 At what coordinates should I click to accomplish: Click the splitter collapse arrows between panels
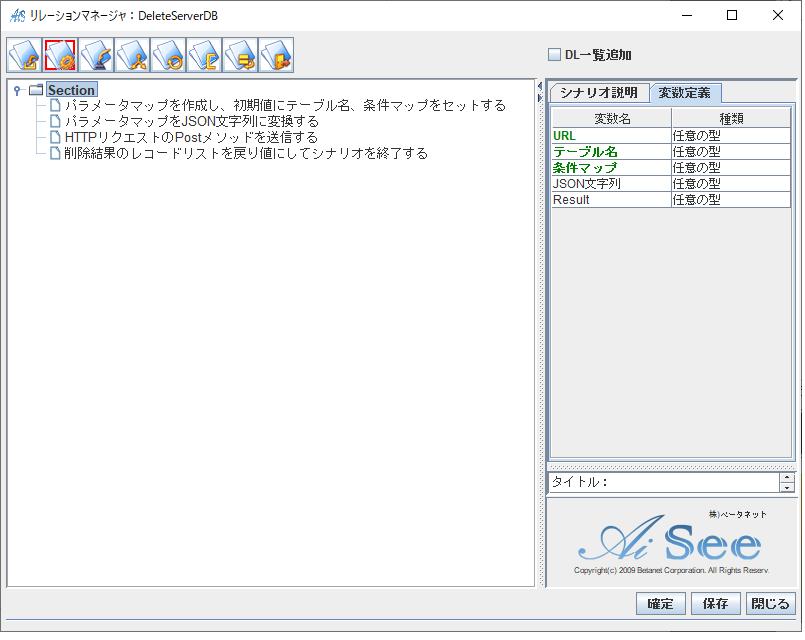(540, 91)
